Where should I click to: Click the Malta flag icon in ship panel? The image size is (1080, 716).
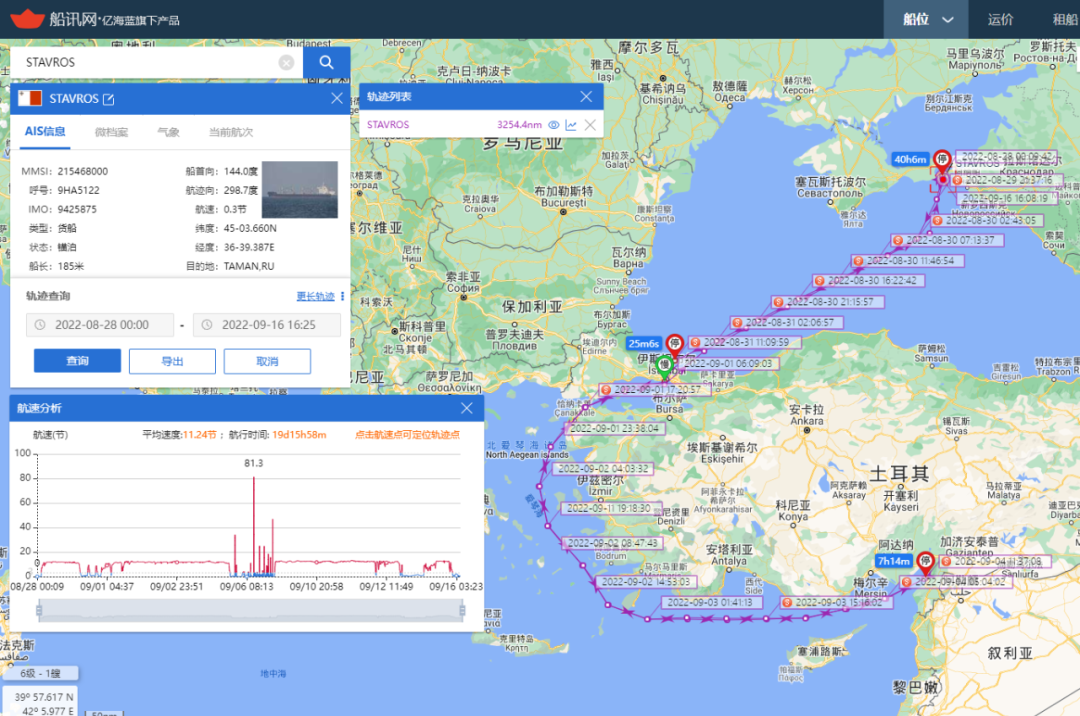click(30, 98)
